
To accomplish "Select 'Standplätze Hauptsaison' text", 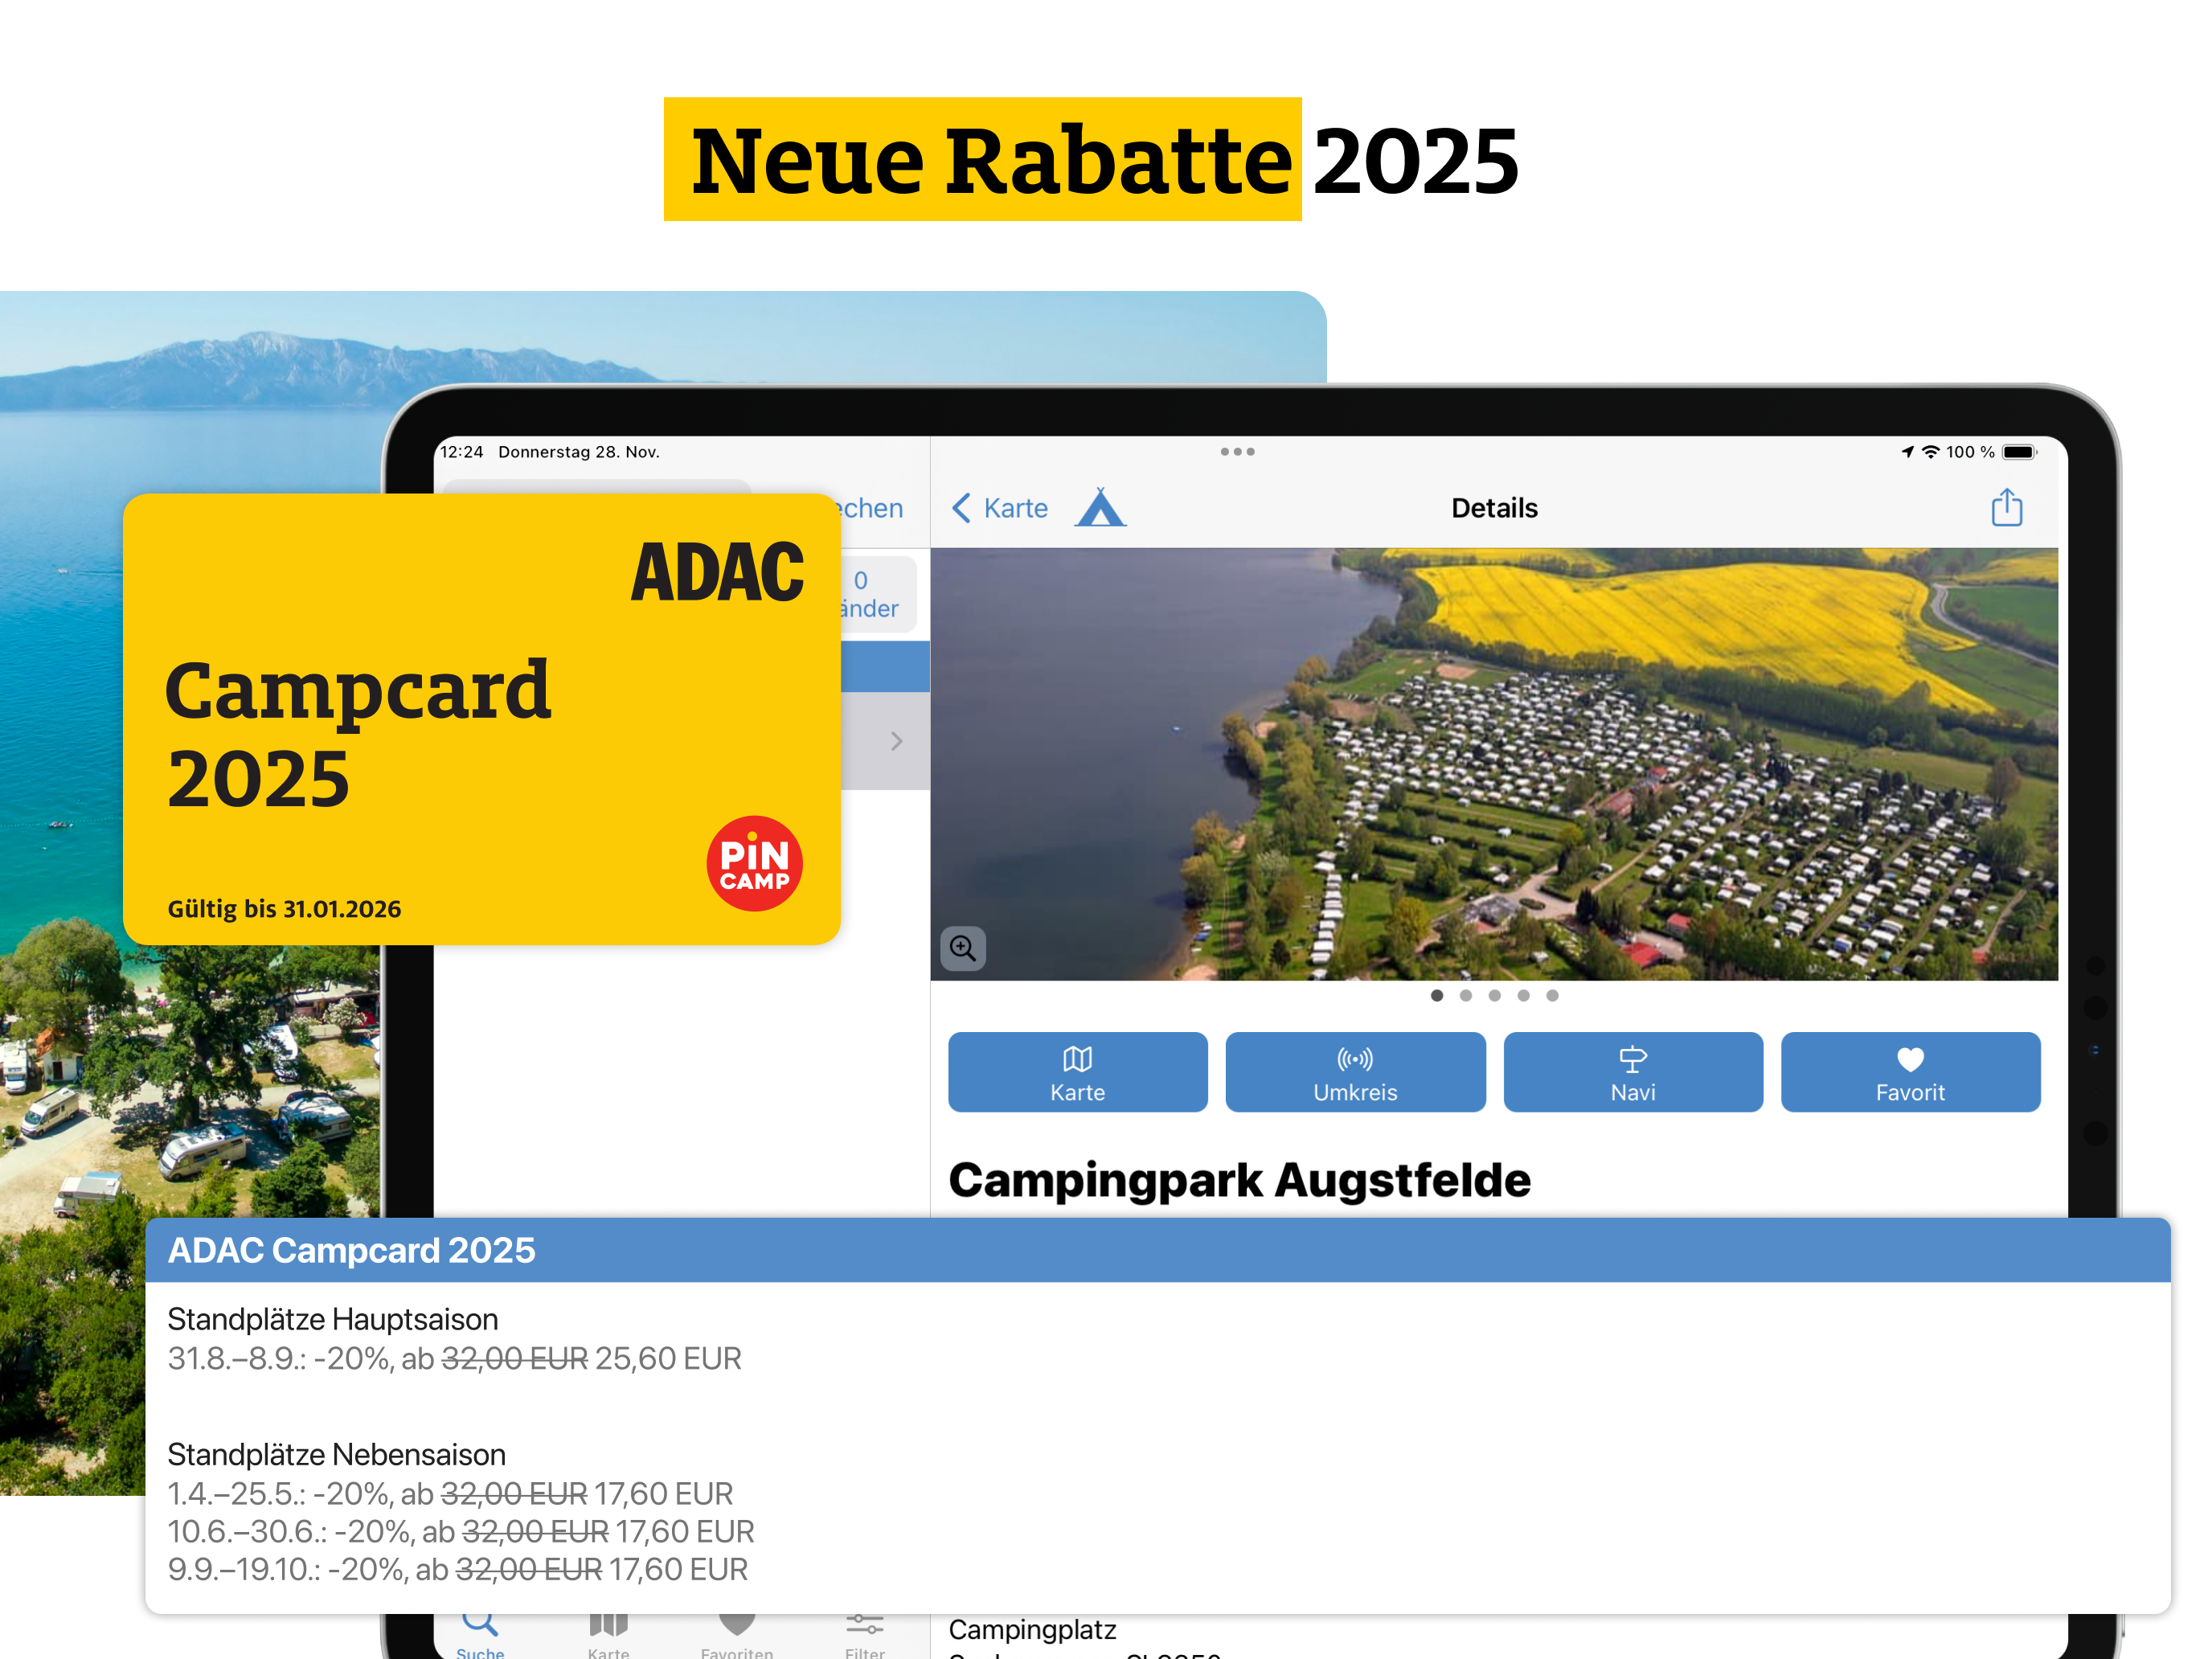I will point(332,1319).
